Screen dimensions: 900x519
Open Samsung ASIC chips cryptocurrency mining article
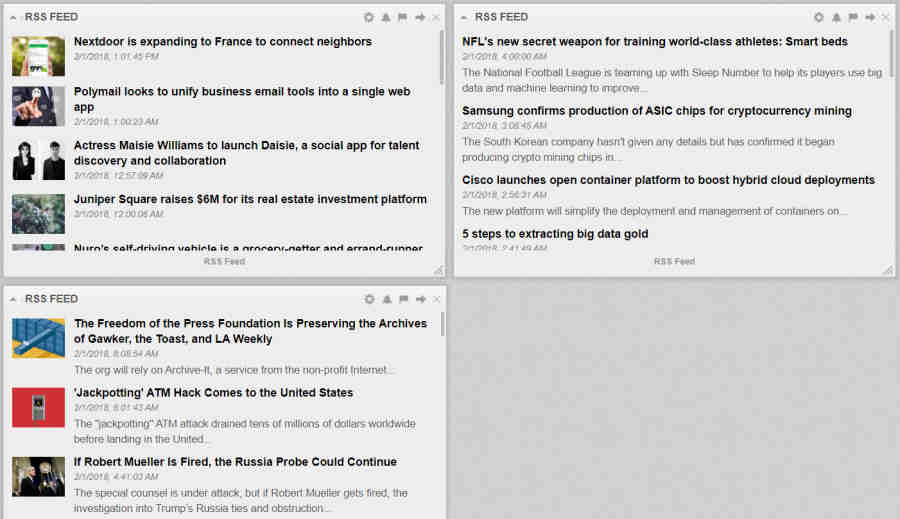tap(656, 111)
